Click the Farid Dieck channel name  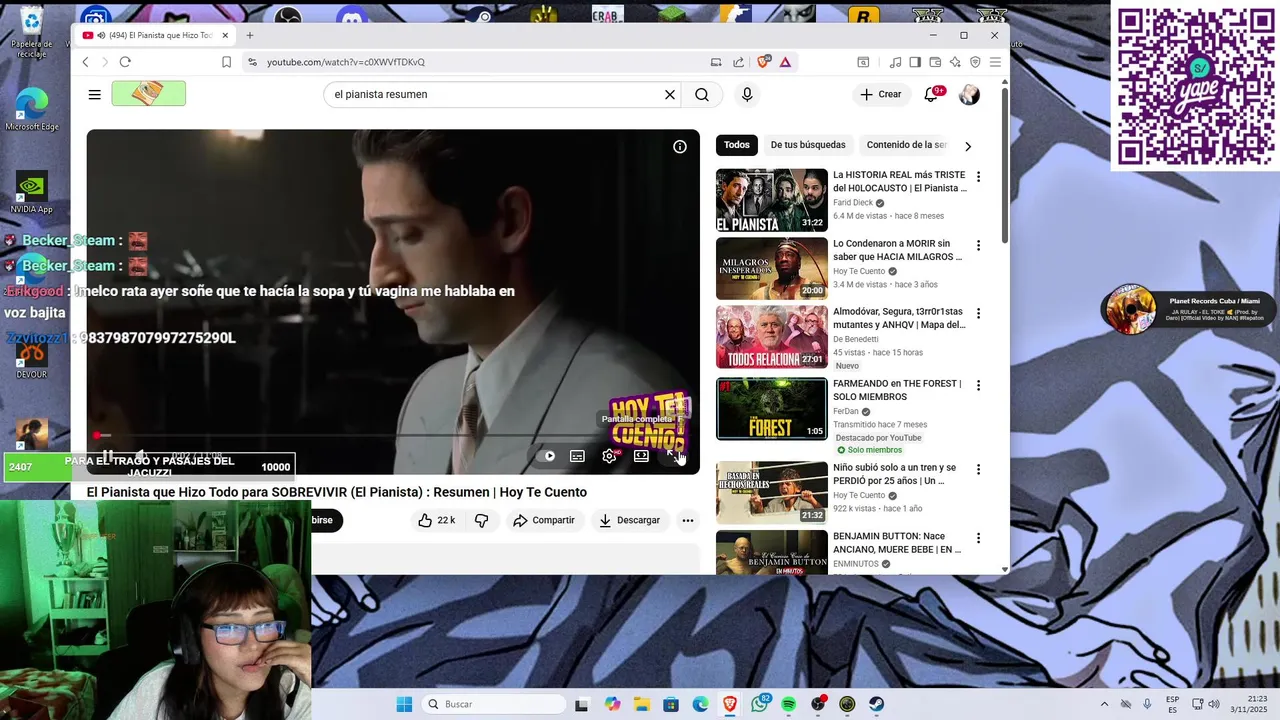tap(853, 203)
